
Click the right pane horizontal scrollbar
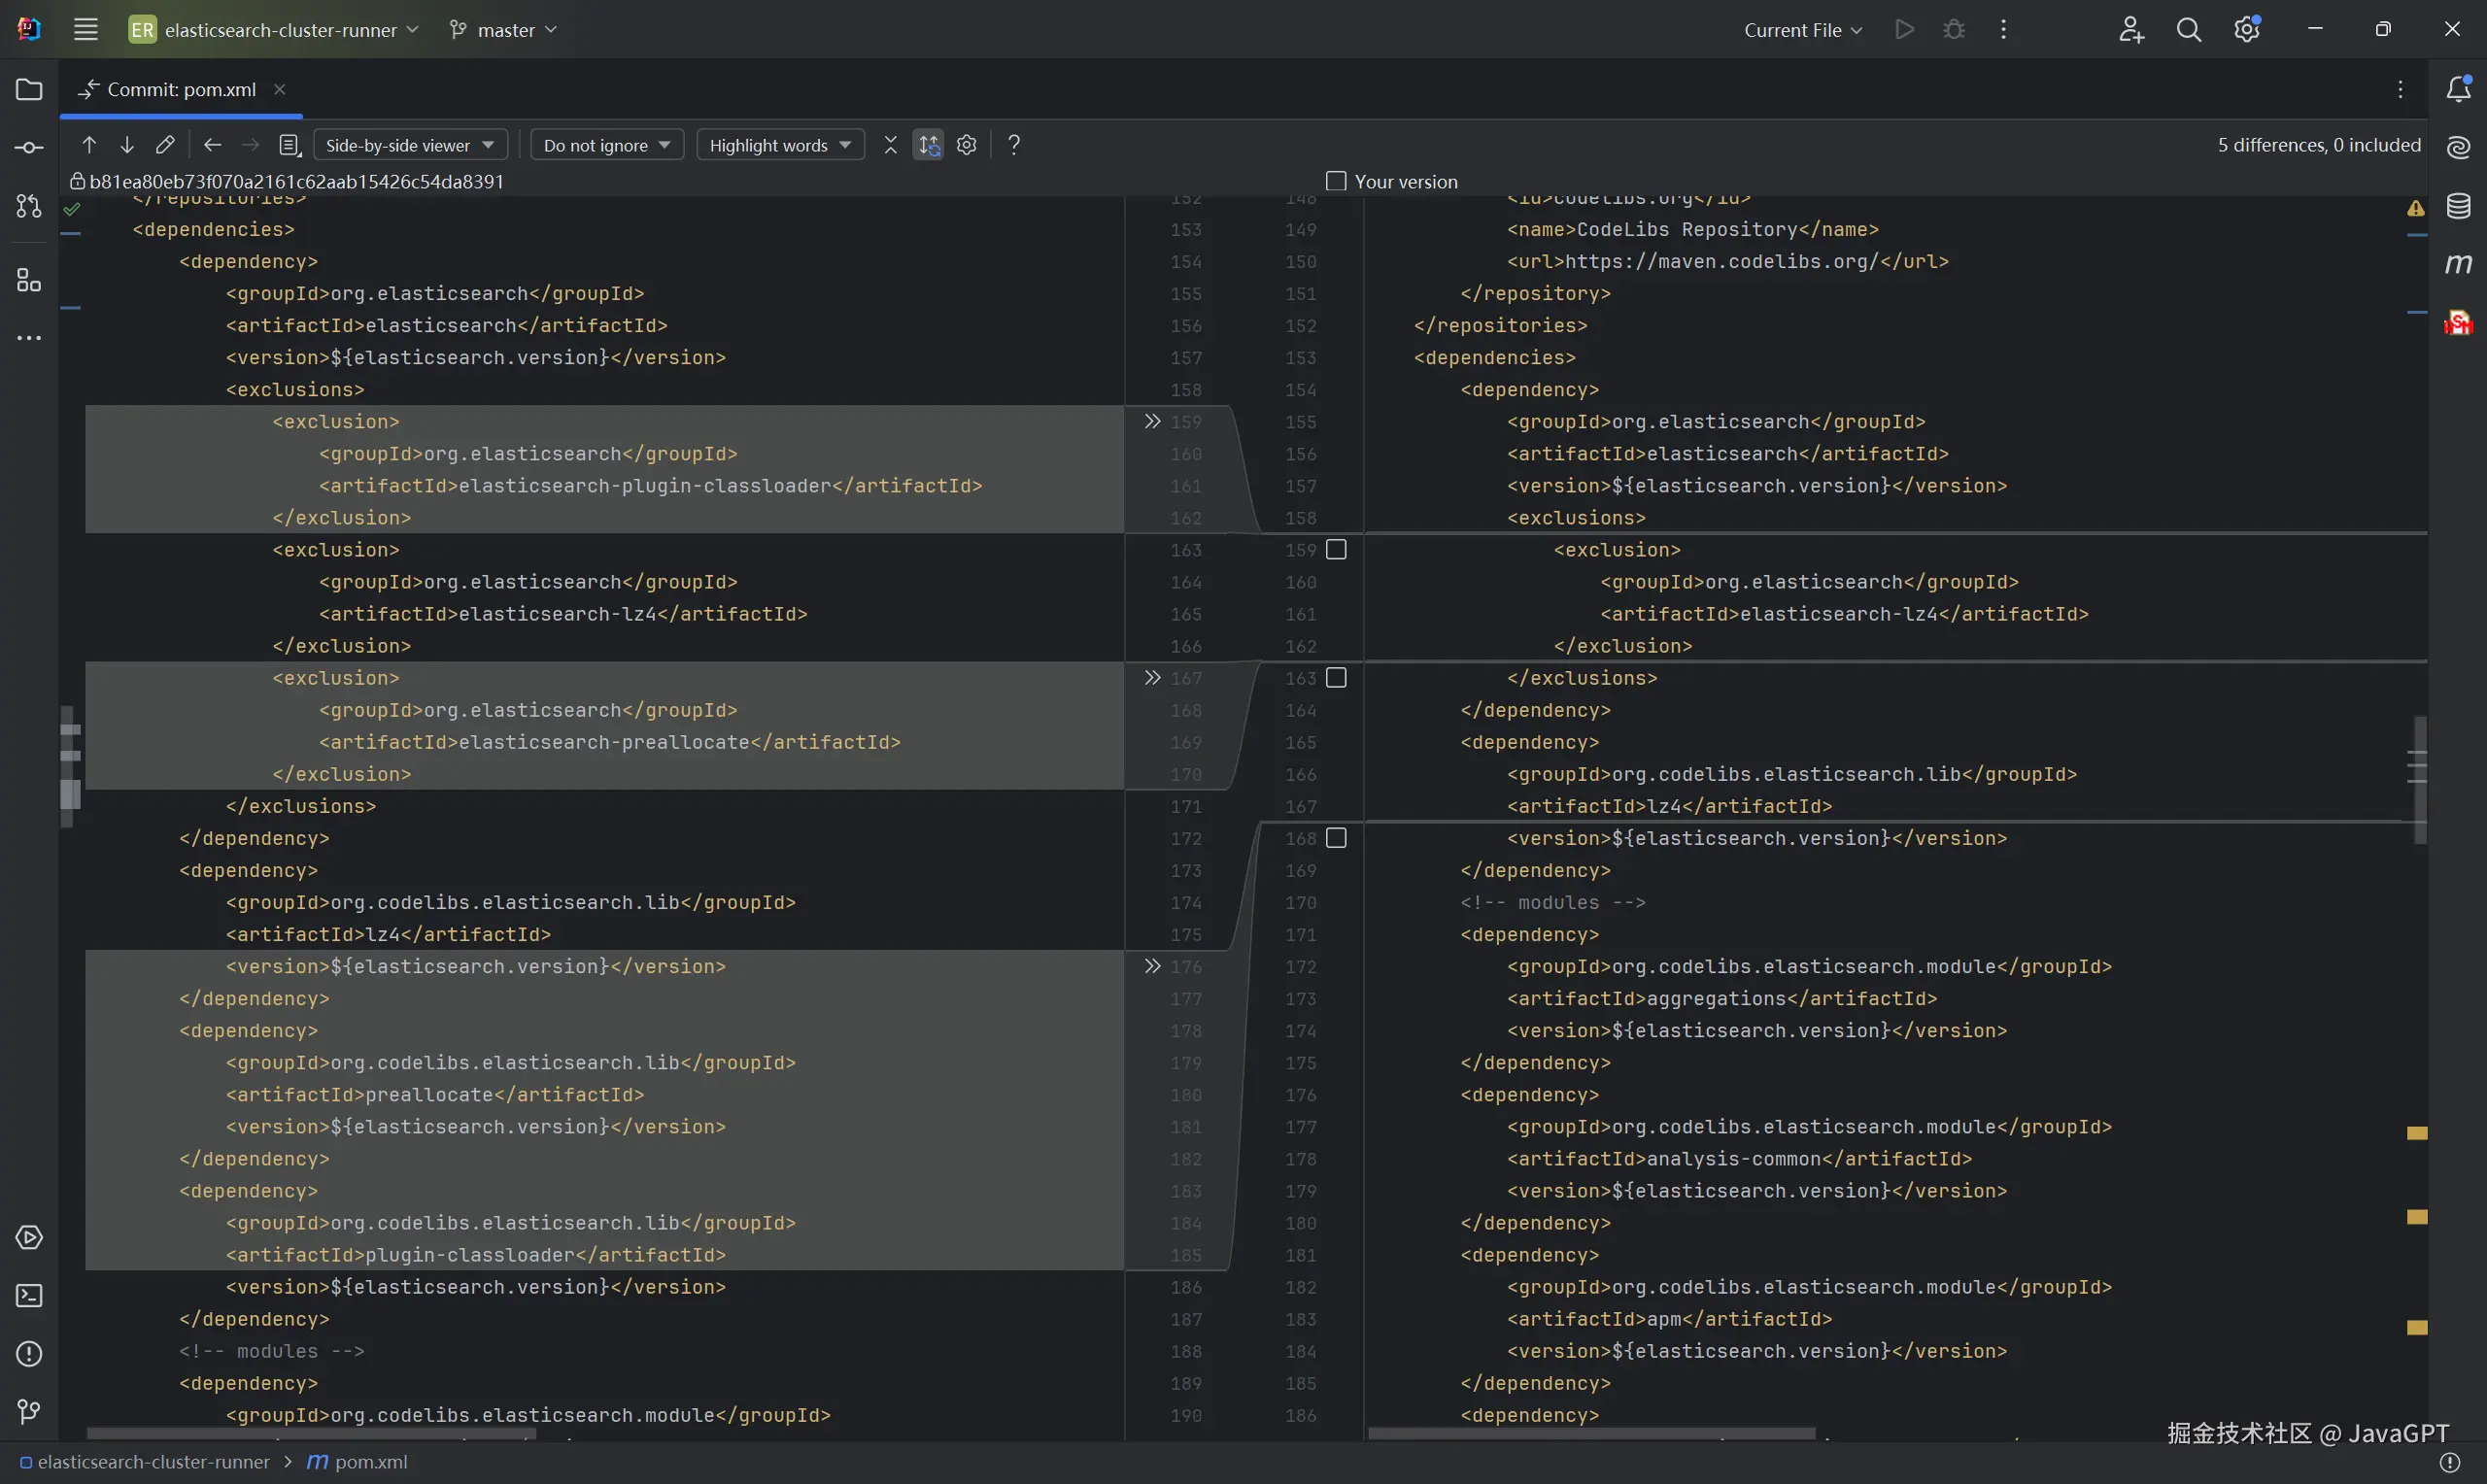click(1590, 1434)
